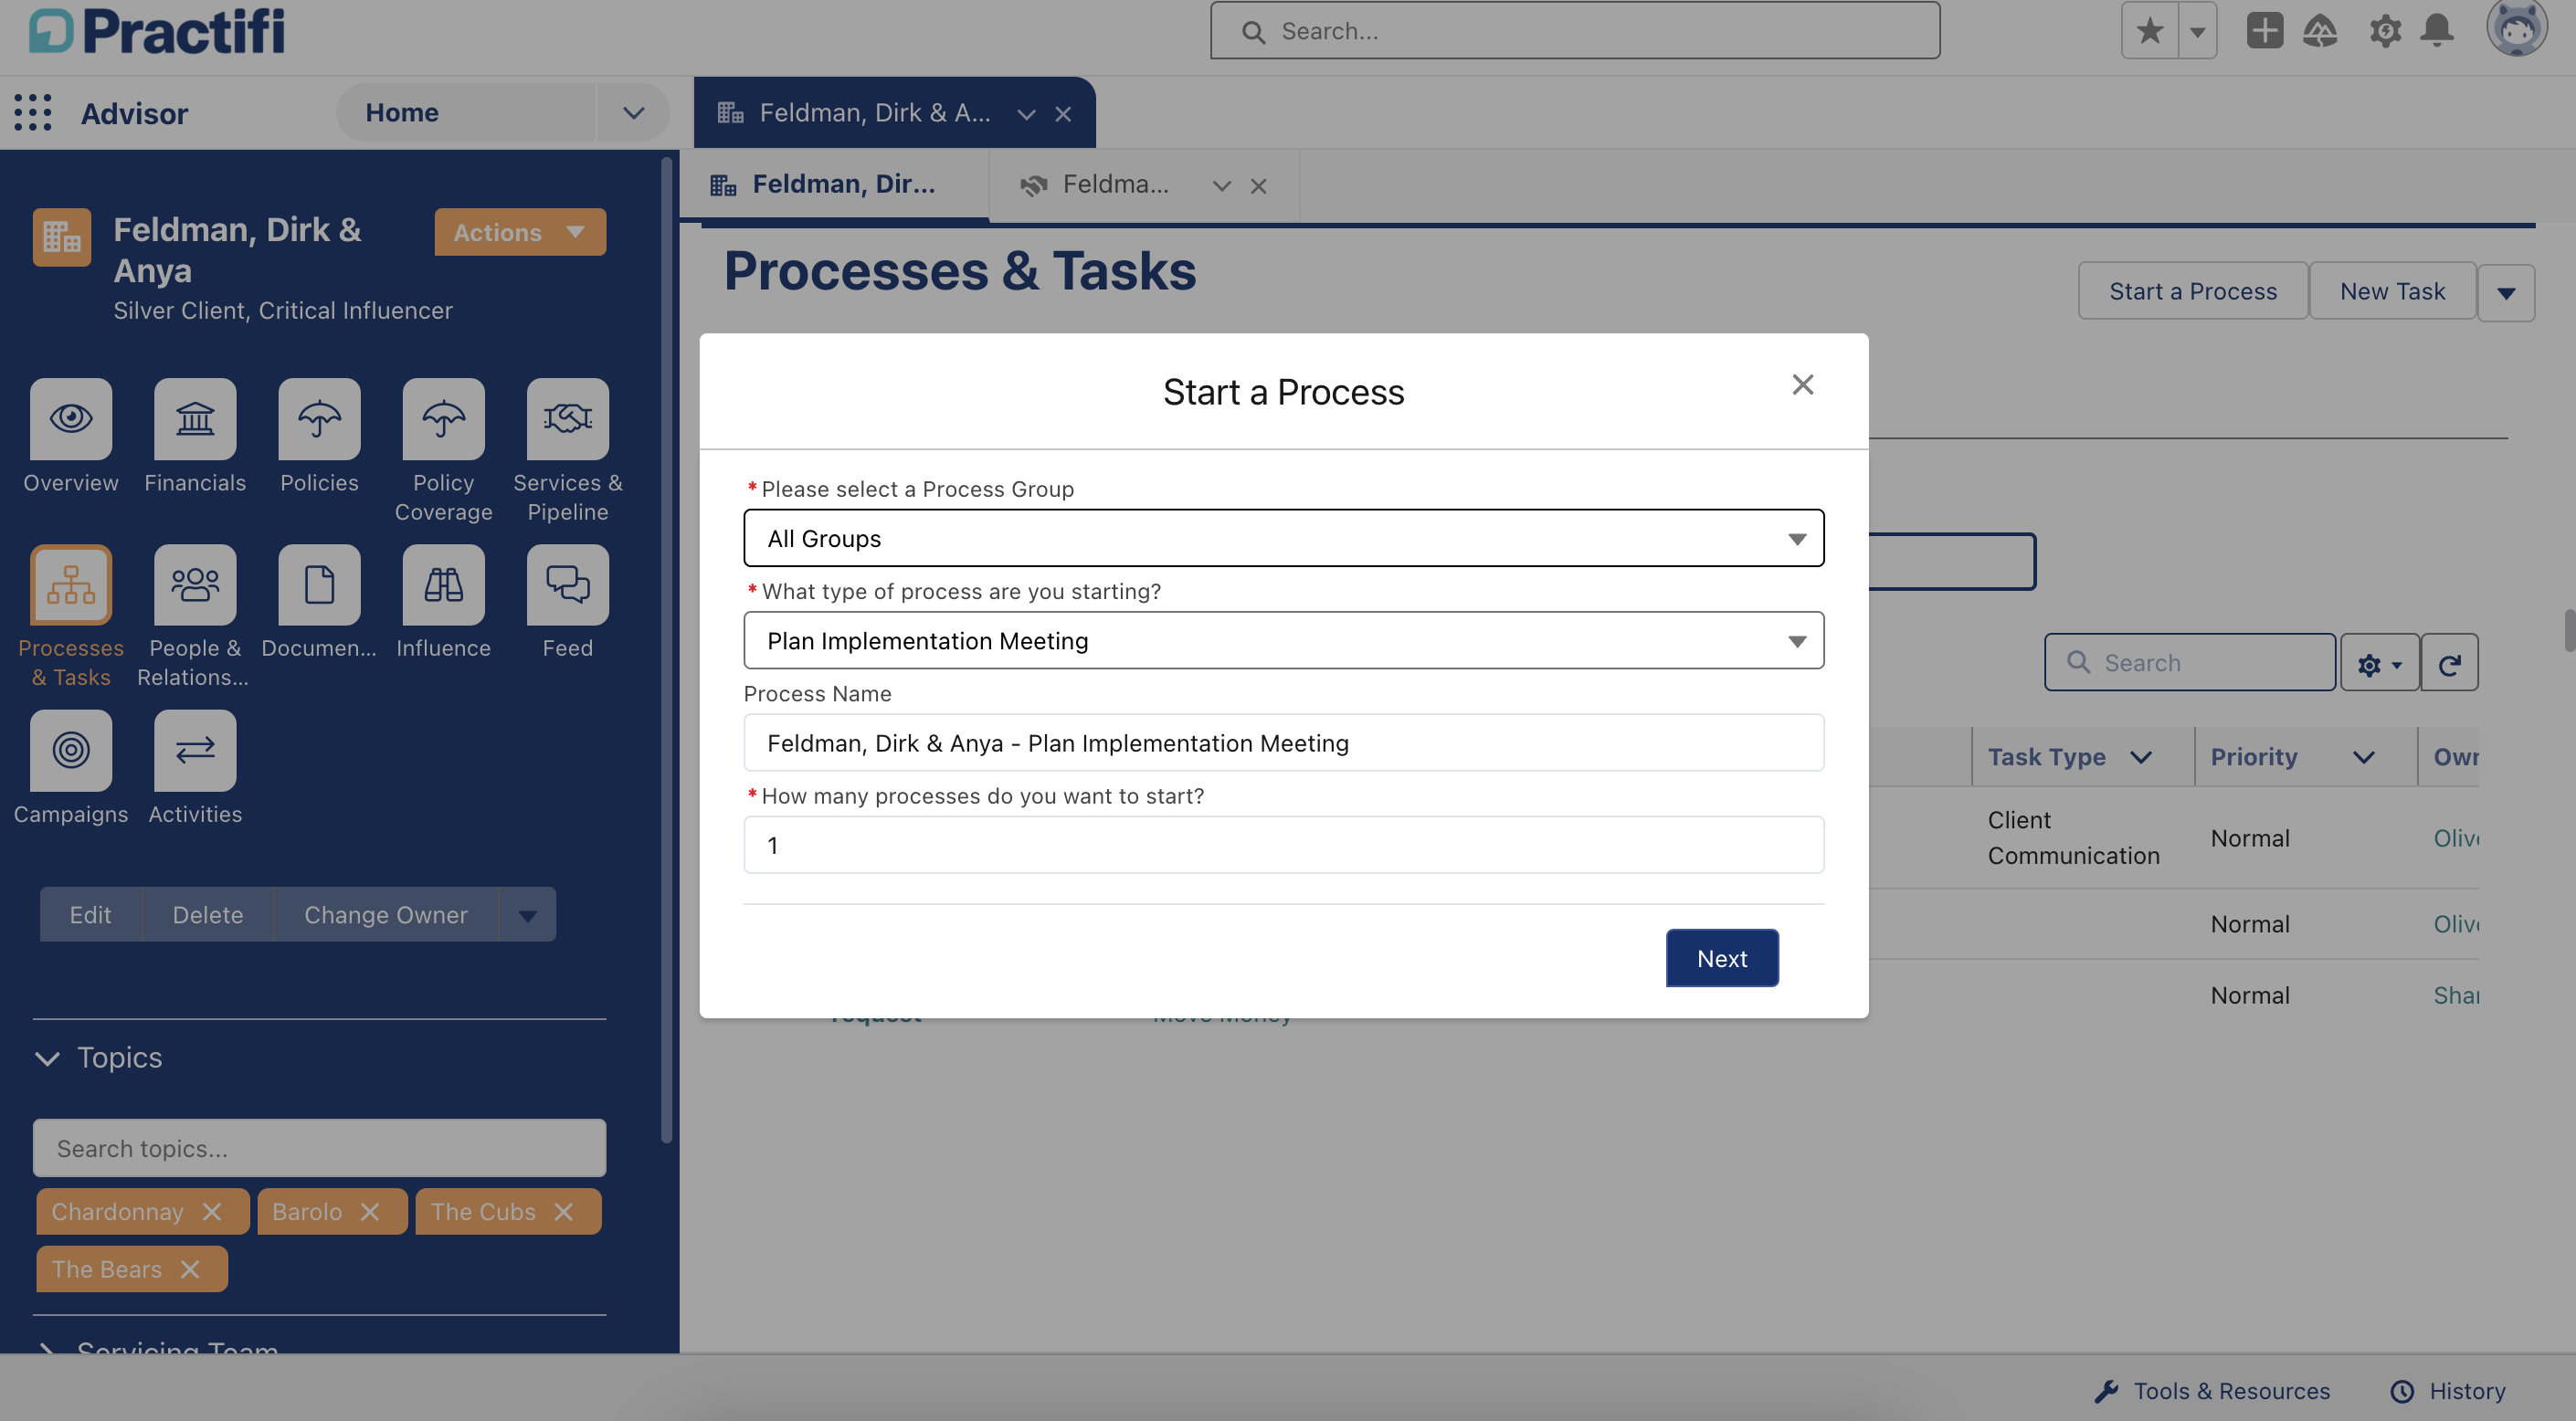Open the Activities arrows icon
Viewport: 2576px width, 1421px height.
(x=195, y=750)
